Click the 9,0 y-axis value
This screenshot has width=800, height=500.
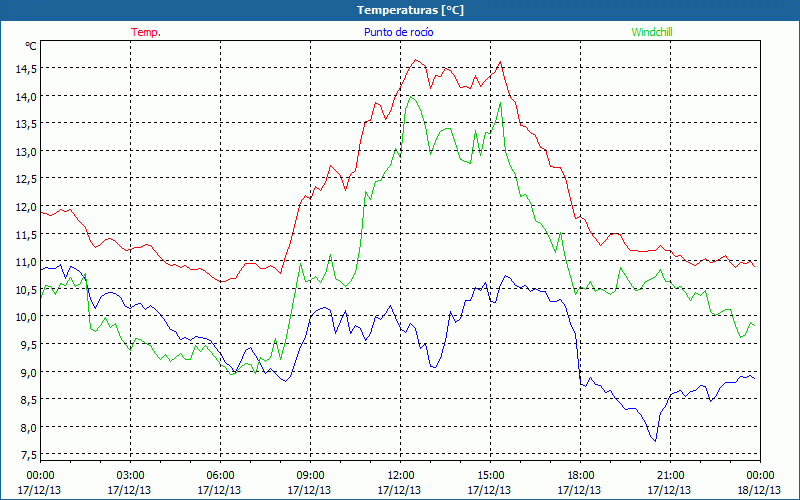[x=28, y=371]
